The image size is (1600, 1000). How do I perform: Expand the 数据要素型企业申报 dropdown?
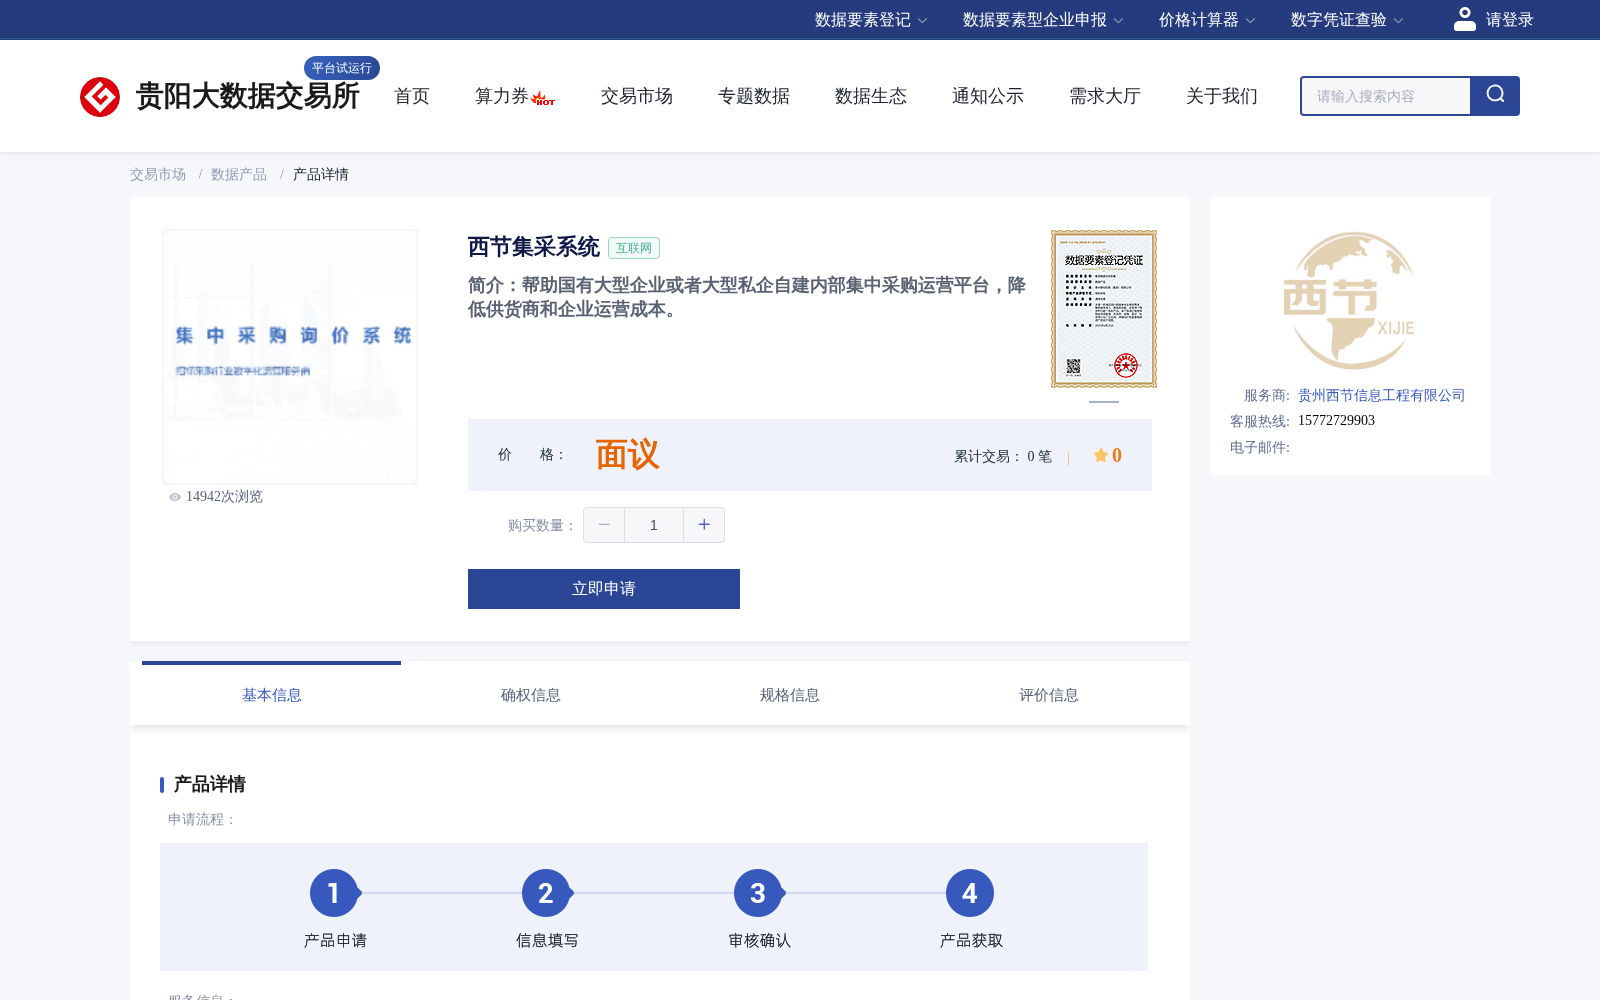click(x=1043, y=20)
